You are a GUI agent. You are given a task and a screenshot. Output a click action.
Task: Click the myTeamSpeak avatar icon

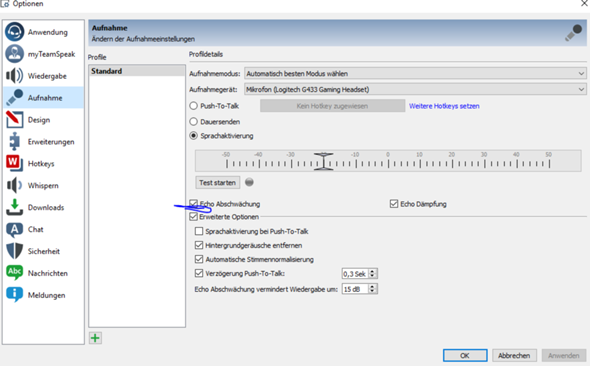pyautogui.click(x=15, y=54)
